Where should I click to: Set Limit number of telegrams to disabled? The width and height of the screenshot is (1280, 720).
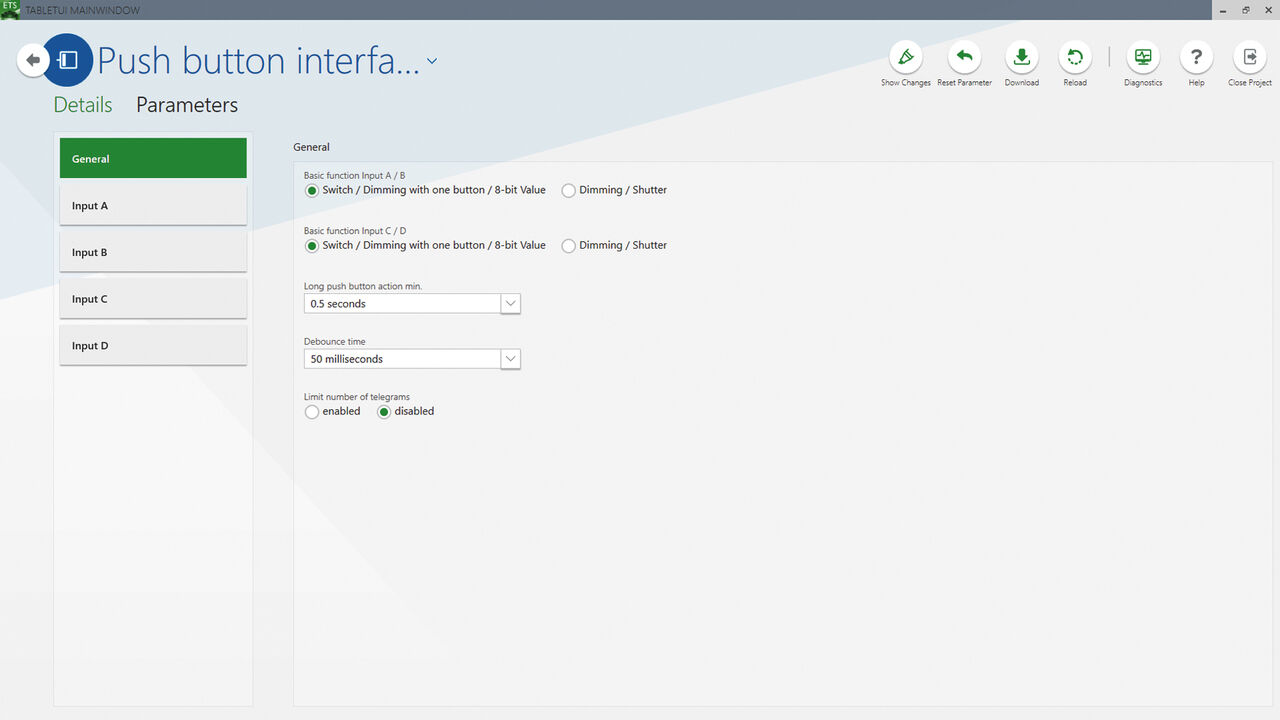click(384, 412)
